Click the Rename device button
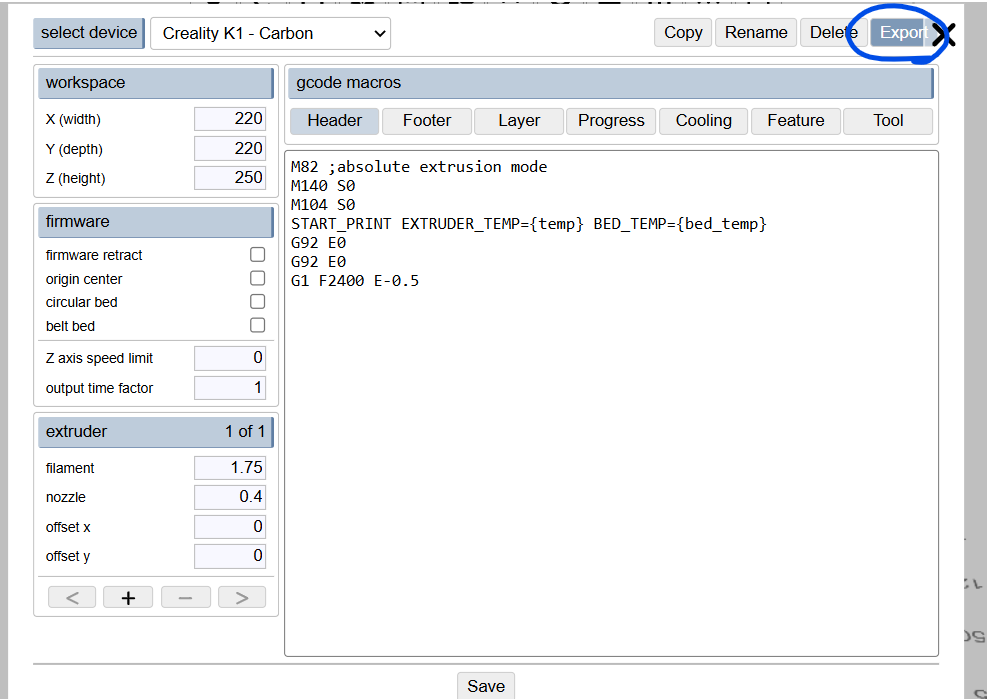 click(755, 33)
